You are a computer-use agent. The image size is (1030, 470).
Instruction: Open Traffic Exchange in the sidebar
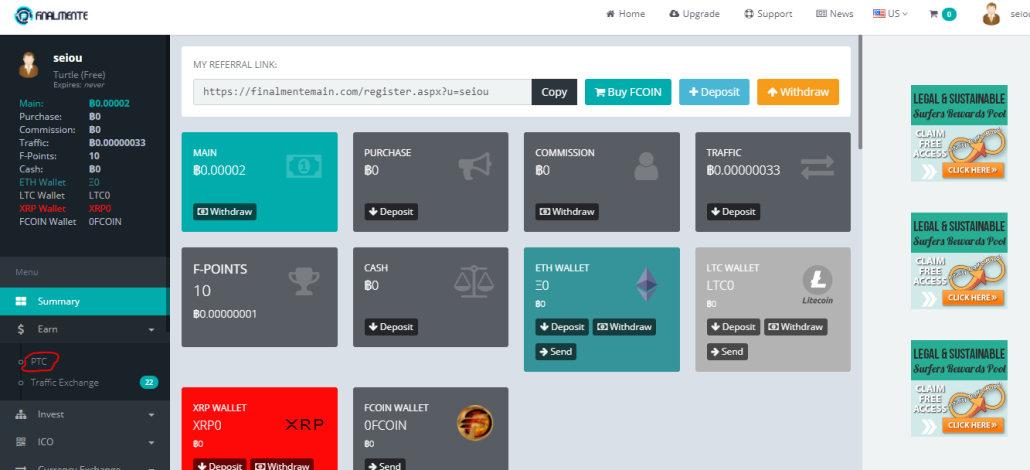click(x=64, y=383)
